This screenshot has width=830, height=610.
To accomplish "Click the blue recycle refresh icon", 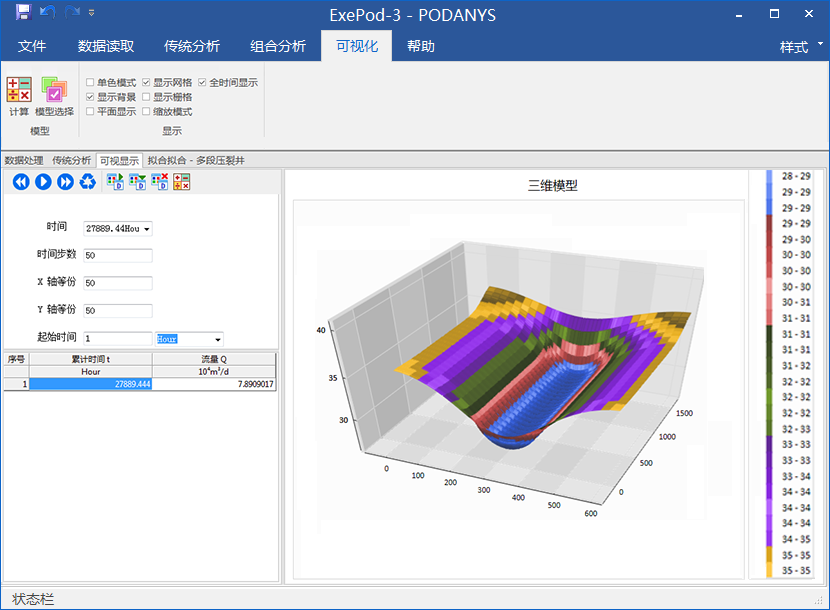I will 88,181.
